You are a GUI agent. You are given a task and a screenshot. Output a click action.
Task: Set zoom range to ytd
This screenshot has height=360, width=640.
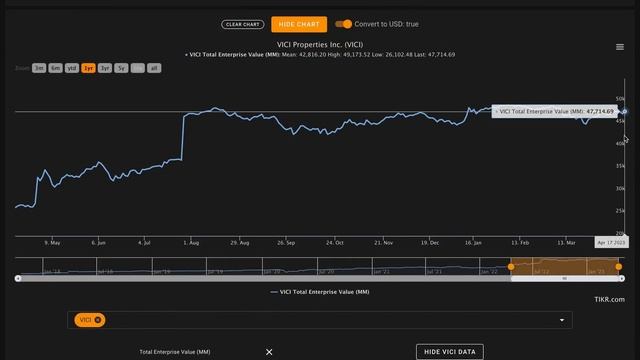coord(72,68)
